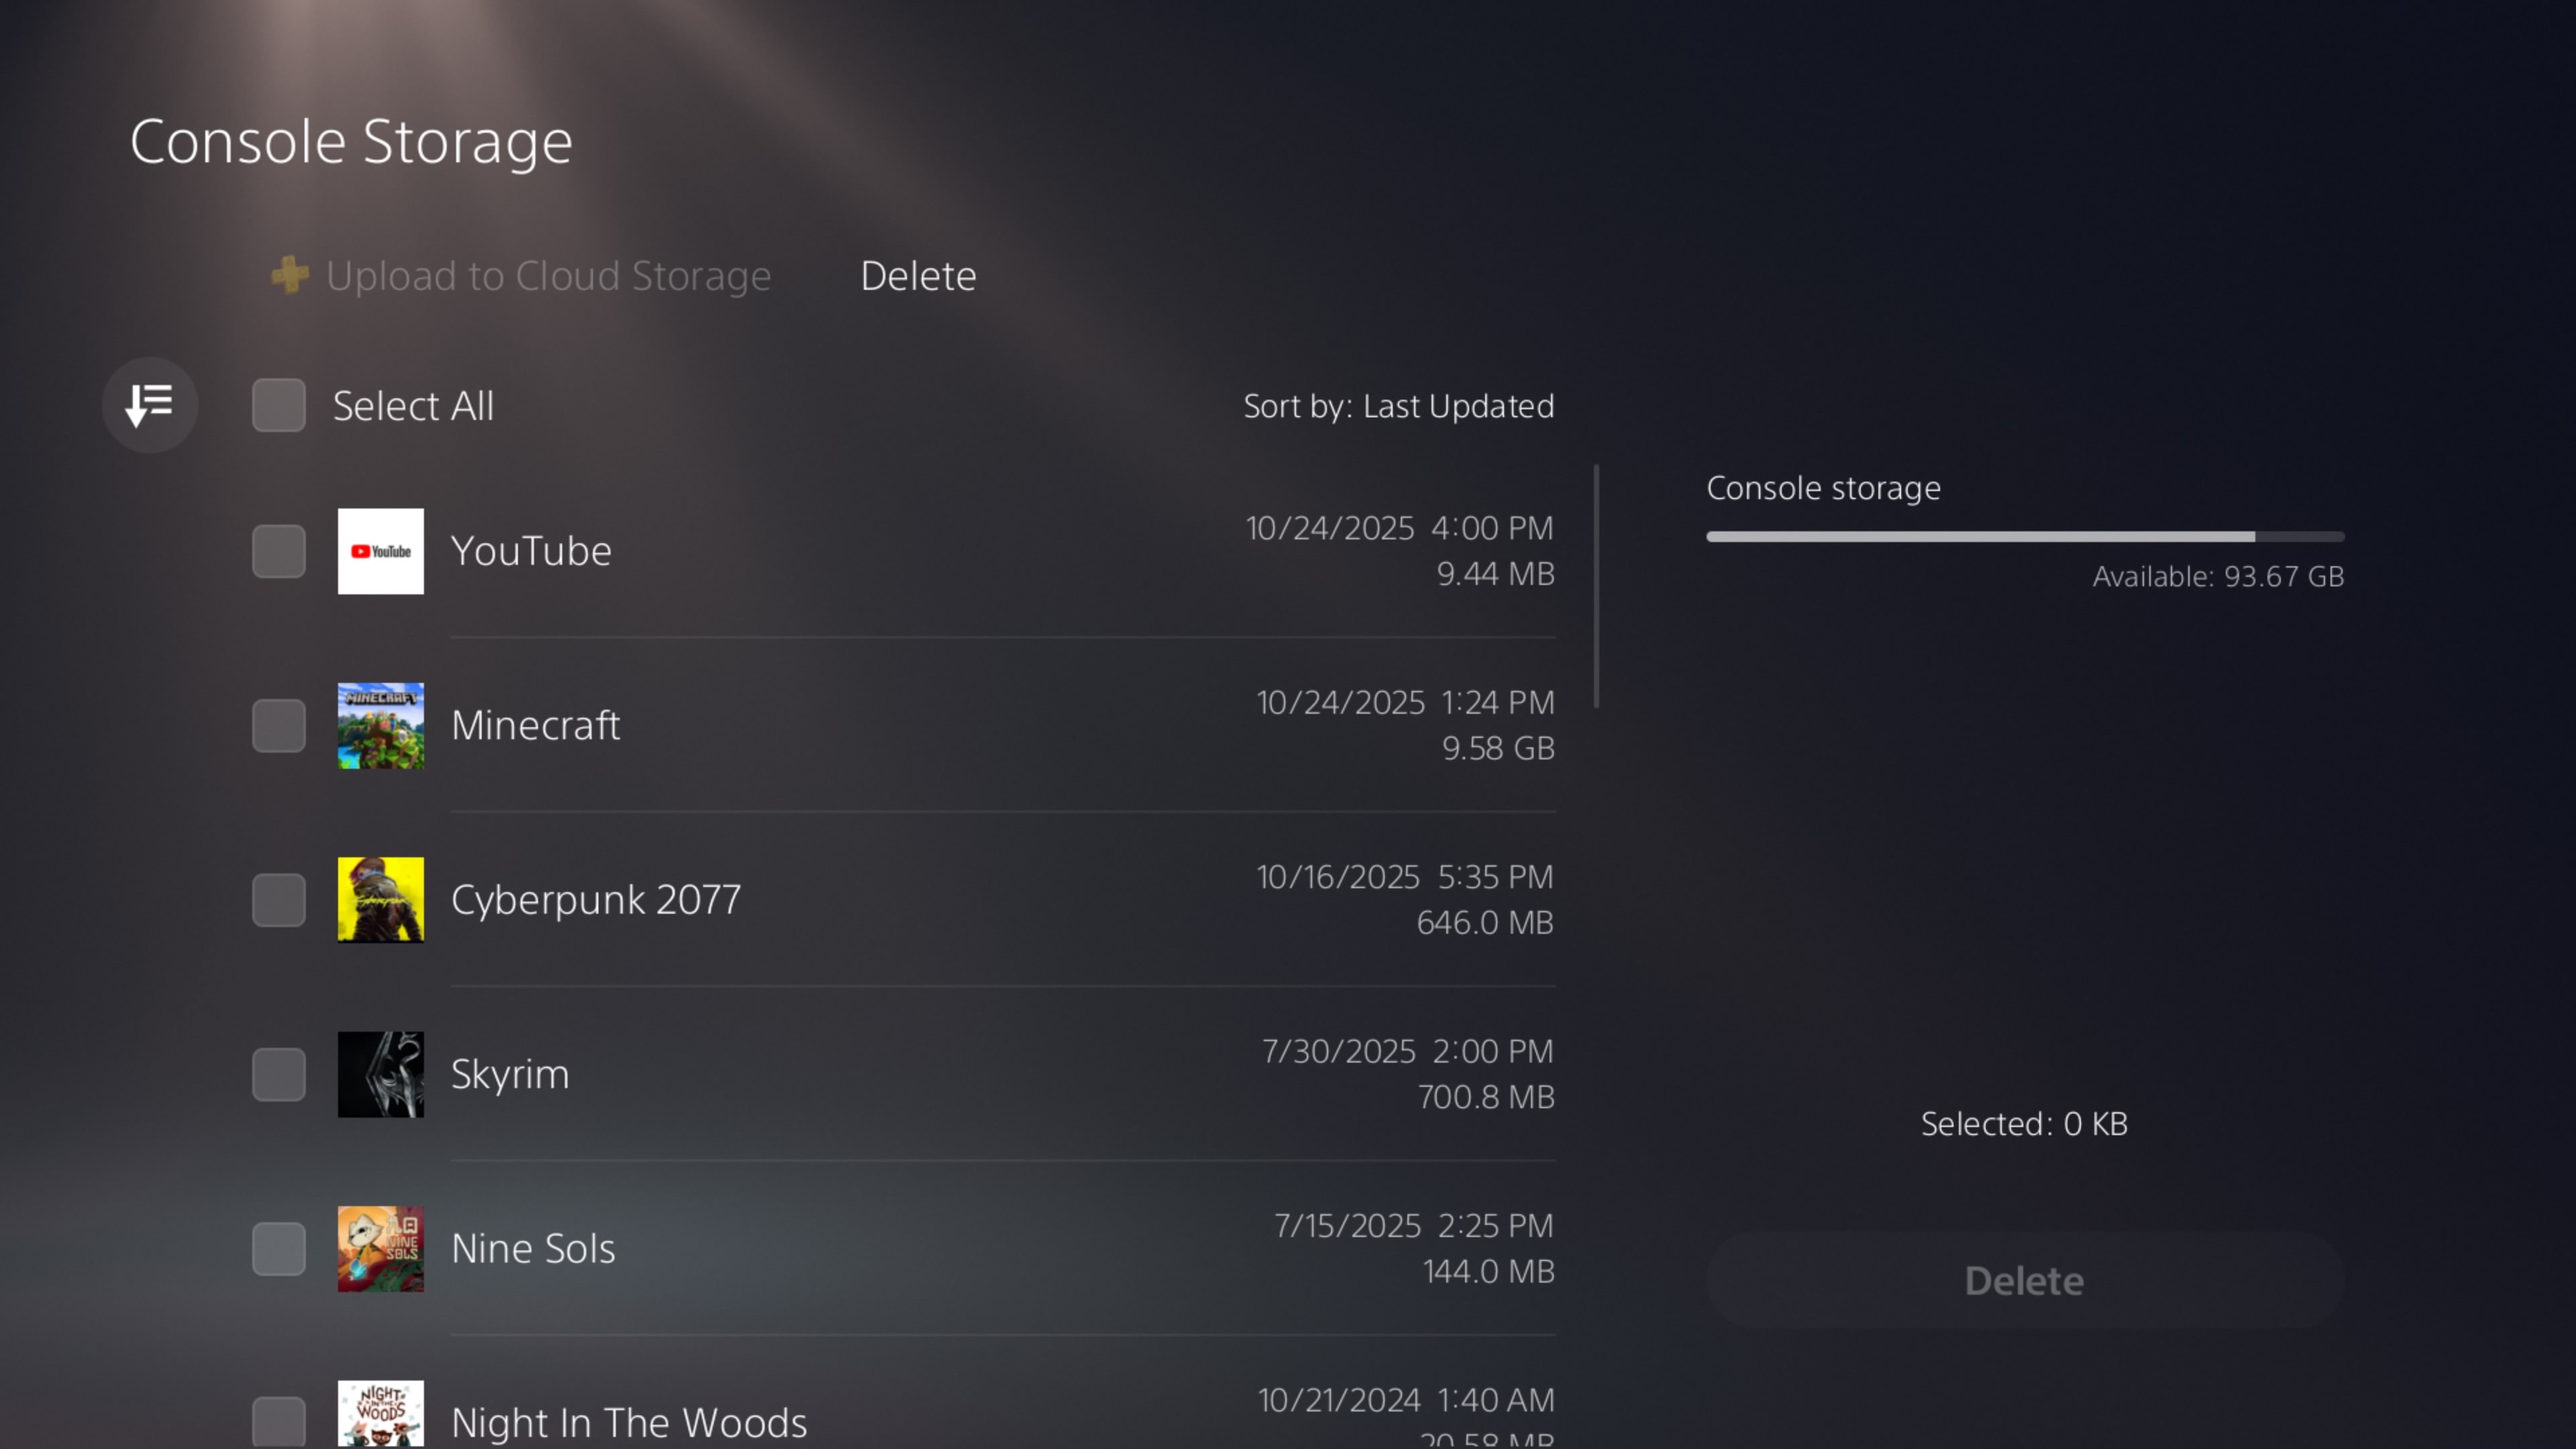Check the Select All checkbox

[279, 405]
